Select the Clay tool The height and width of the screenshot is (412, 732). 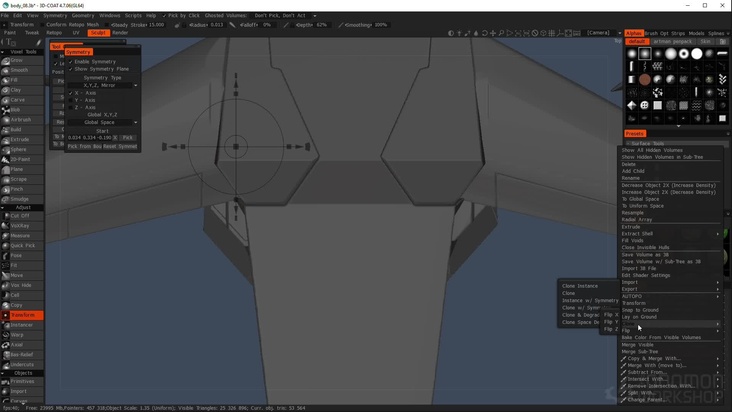point(22,90)
